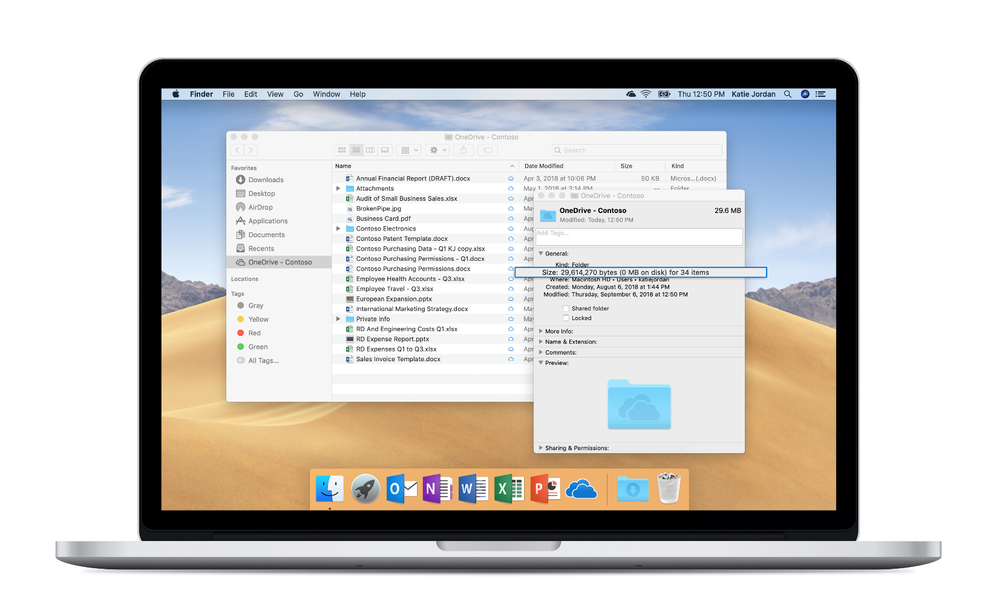This screenshot has height=599, width=999.
Task: Open the File menu
Action: point(228,94)
